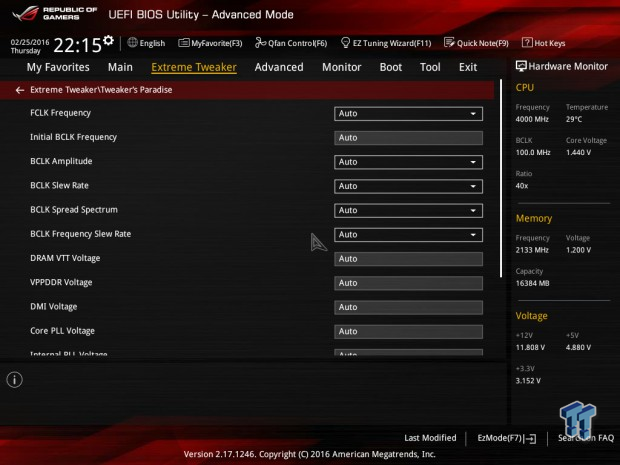Viewport: 620px width, 465px height.
Task: Click the 16384 MB memory capacity value
Action: coord(532,284)
